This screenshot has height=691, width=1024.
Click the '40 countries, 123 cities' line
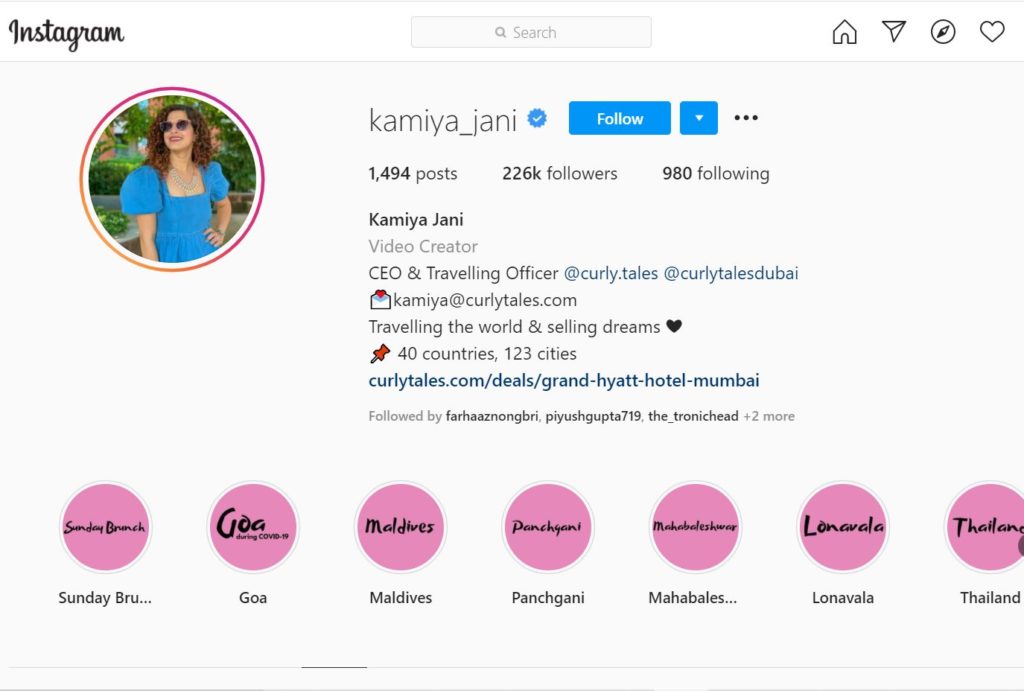click(x=487, y=353)
